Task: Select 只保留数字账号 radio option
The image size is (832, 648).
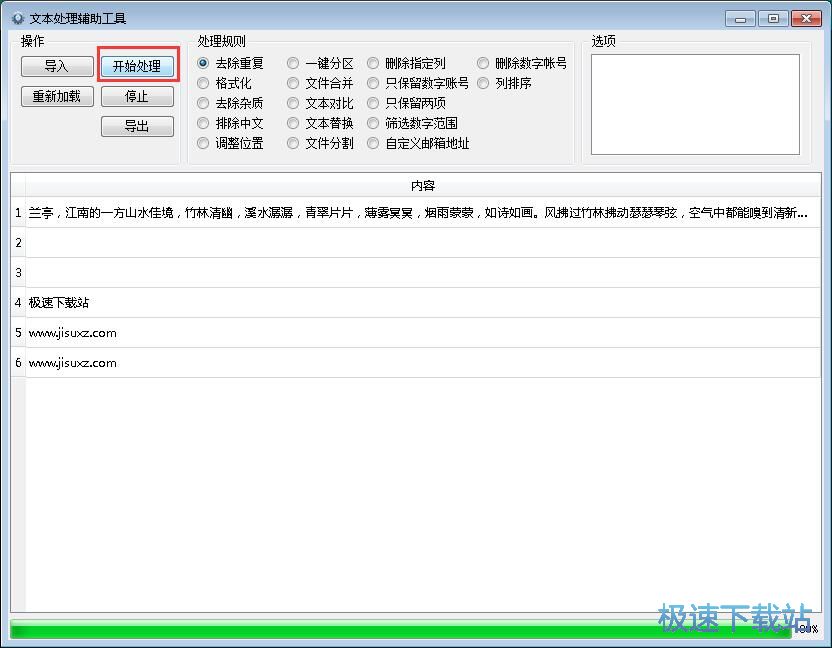Action: coord(418,83)
